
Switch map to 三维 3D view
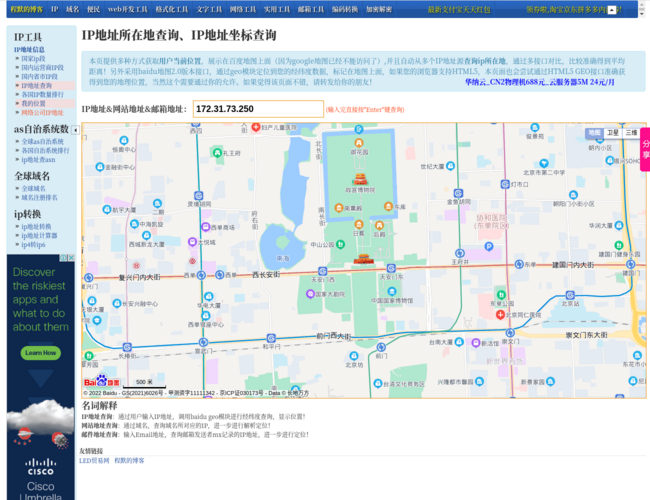click(x=630, y=132)
